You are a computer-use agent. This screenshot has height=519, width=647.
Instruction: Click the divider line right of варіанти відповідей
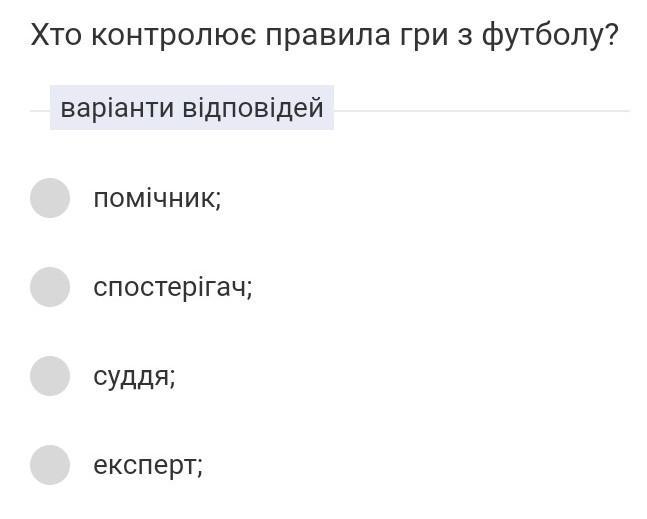(482, 111)
